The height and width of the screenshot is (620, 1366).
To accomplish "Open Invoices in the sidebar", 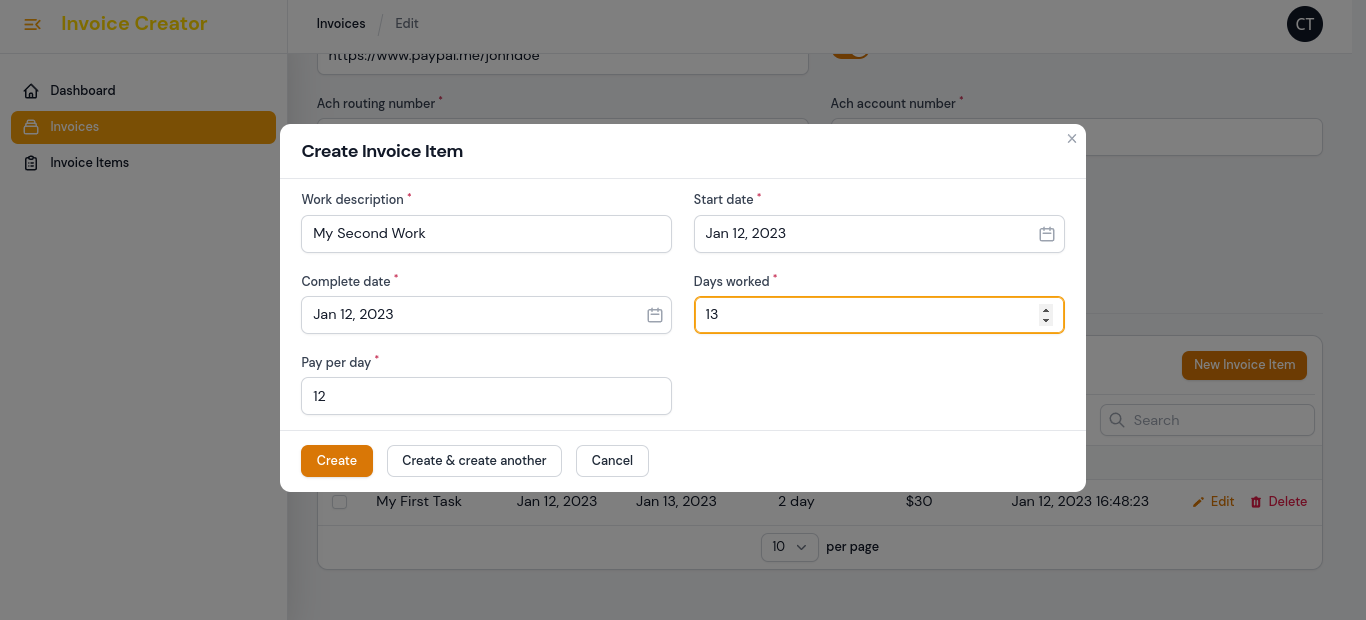I will coord(143,127).
